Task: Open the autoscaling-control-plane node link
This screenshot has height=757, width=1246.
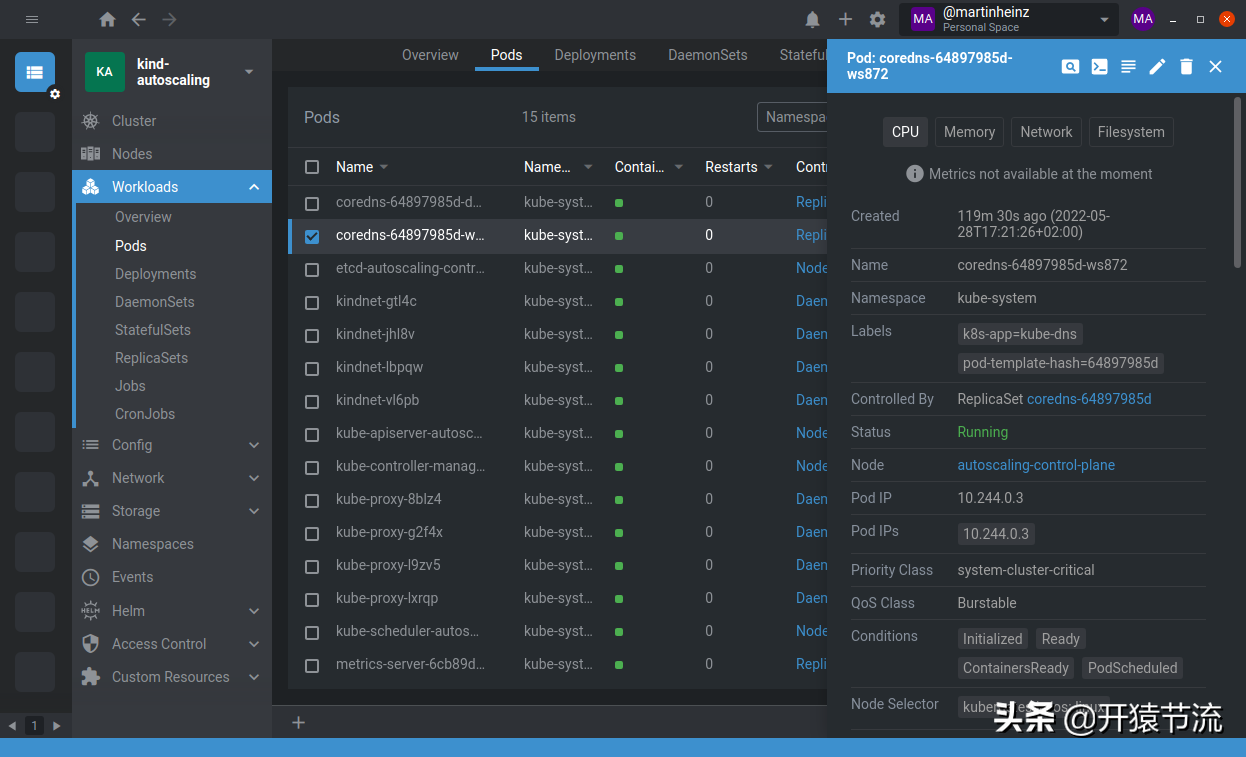Action: (1036, 465)
